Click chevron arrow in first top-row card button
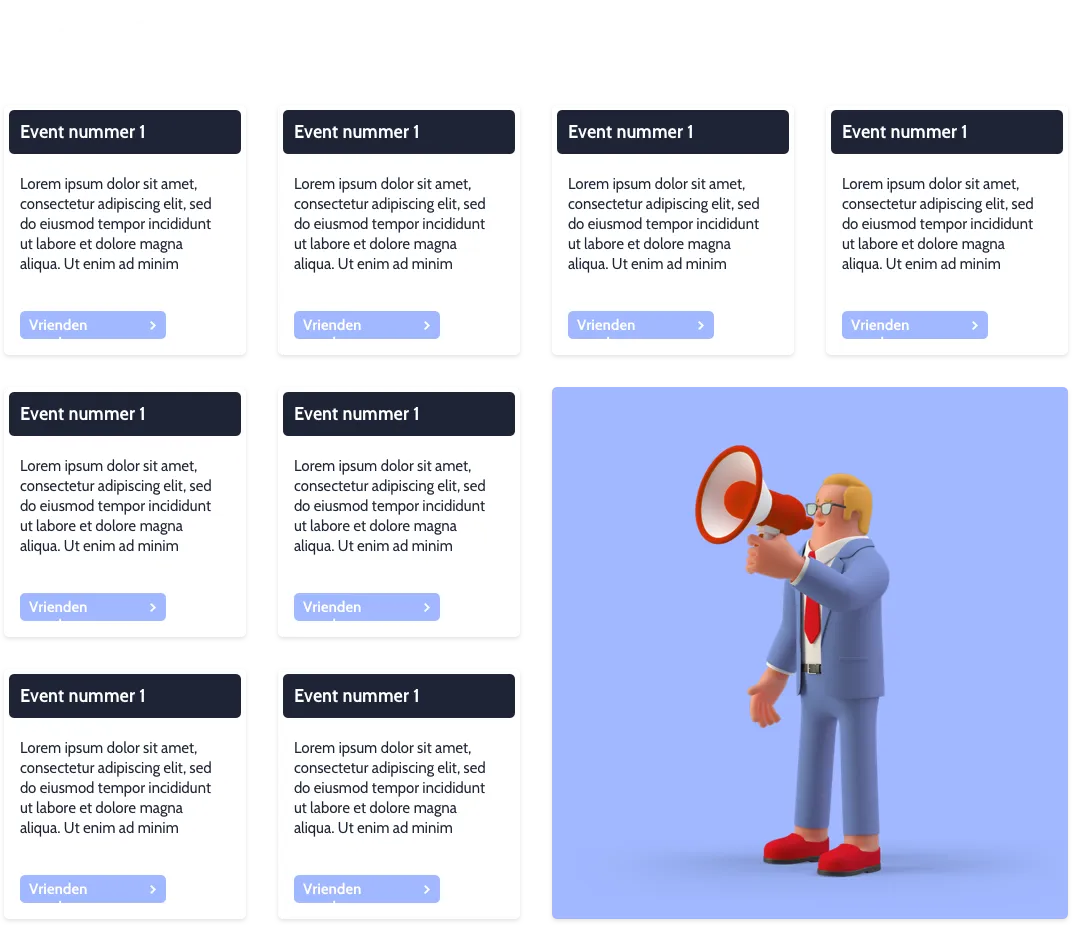1072x925 pixels. click(153, 325)
